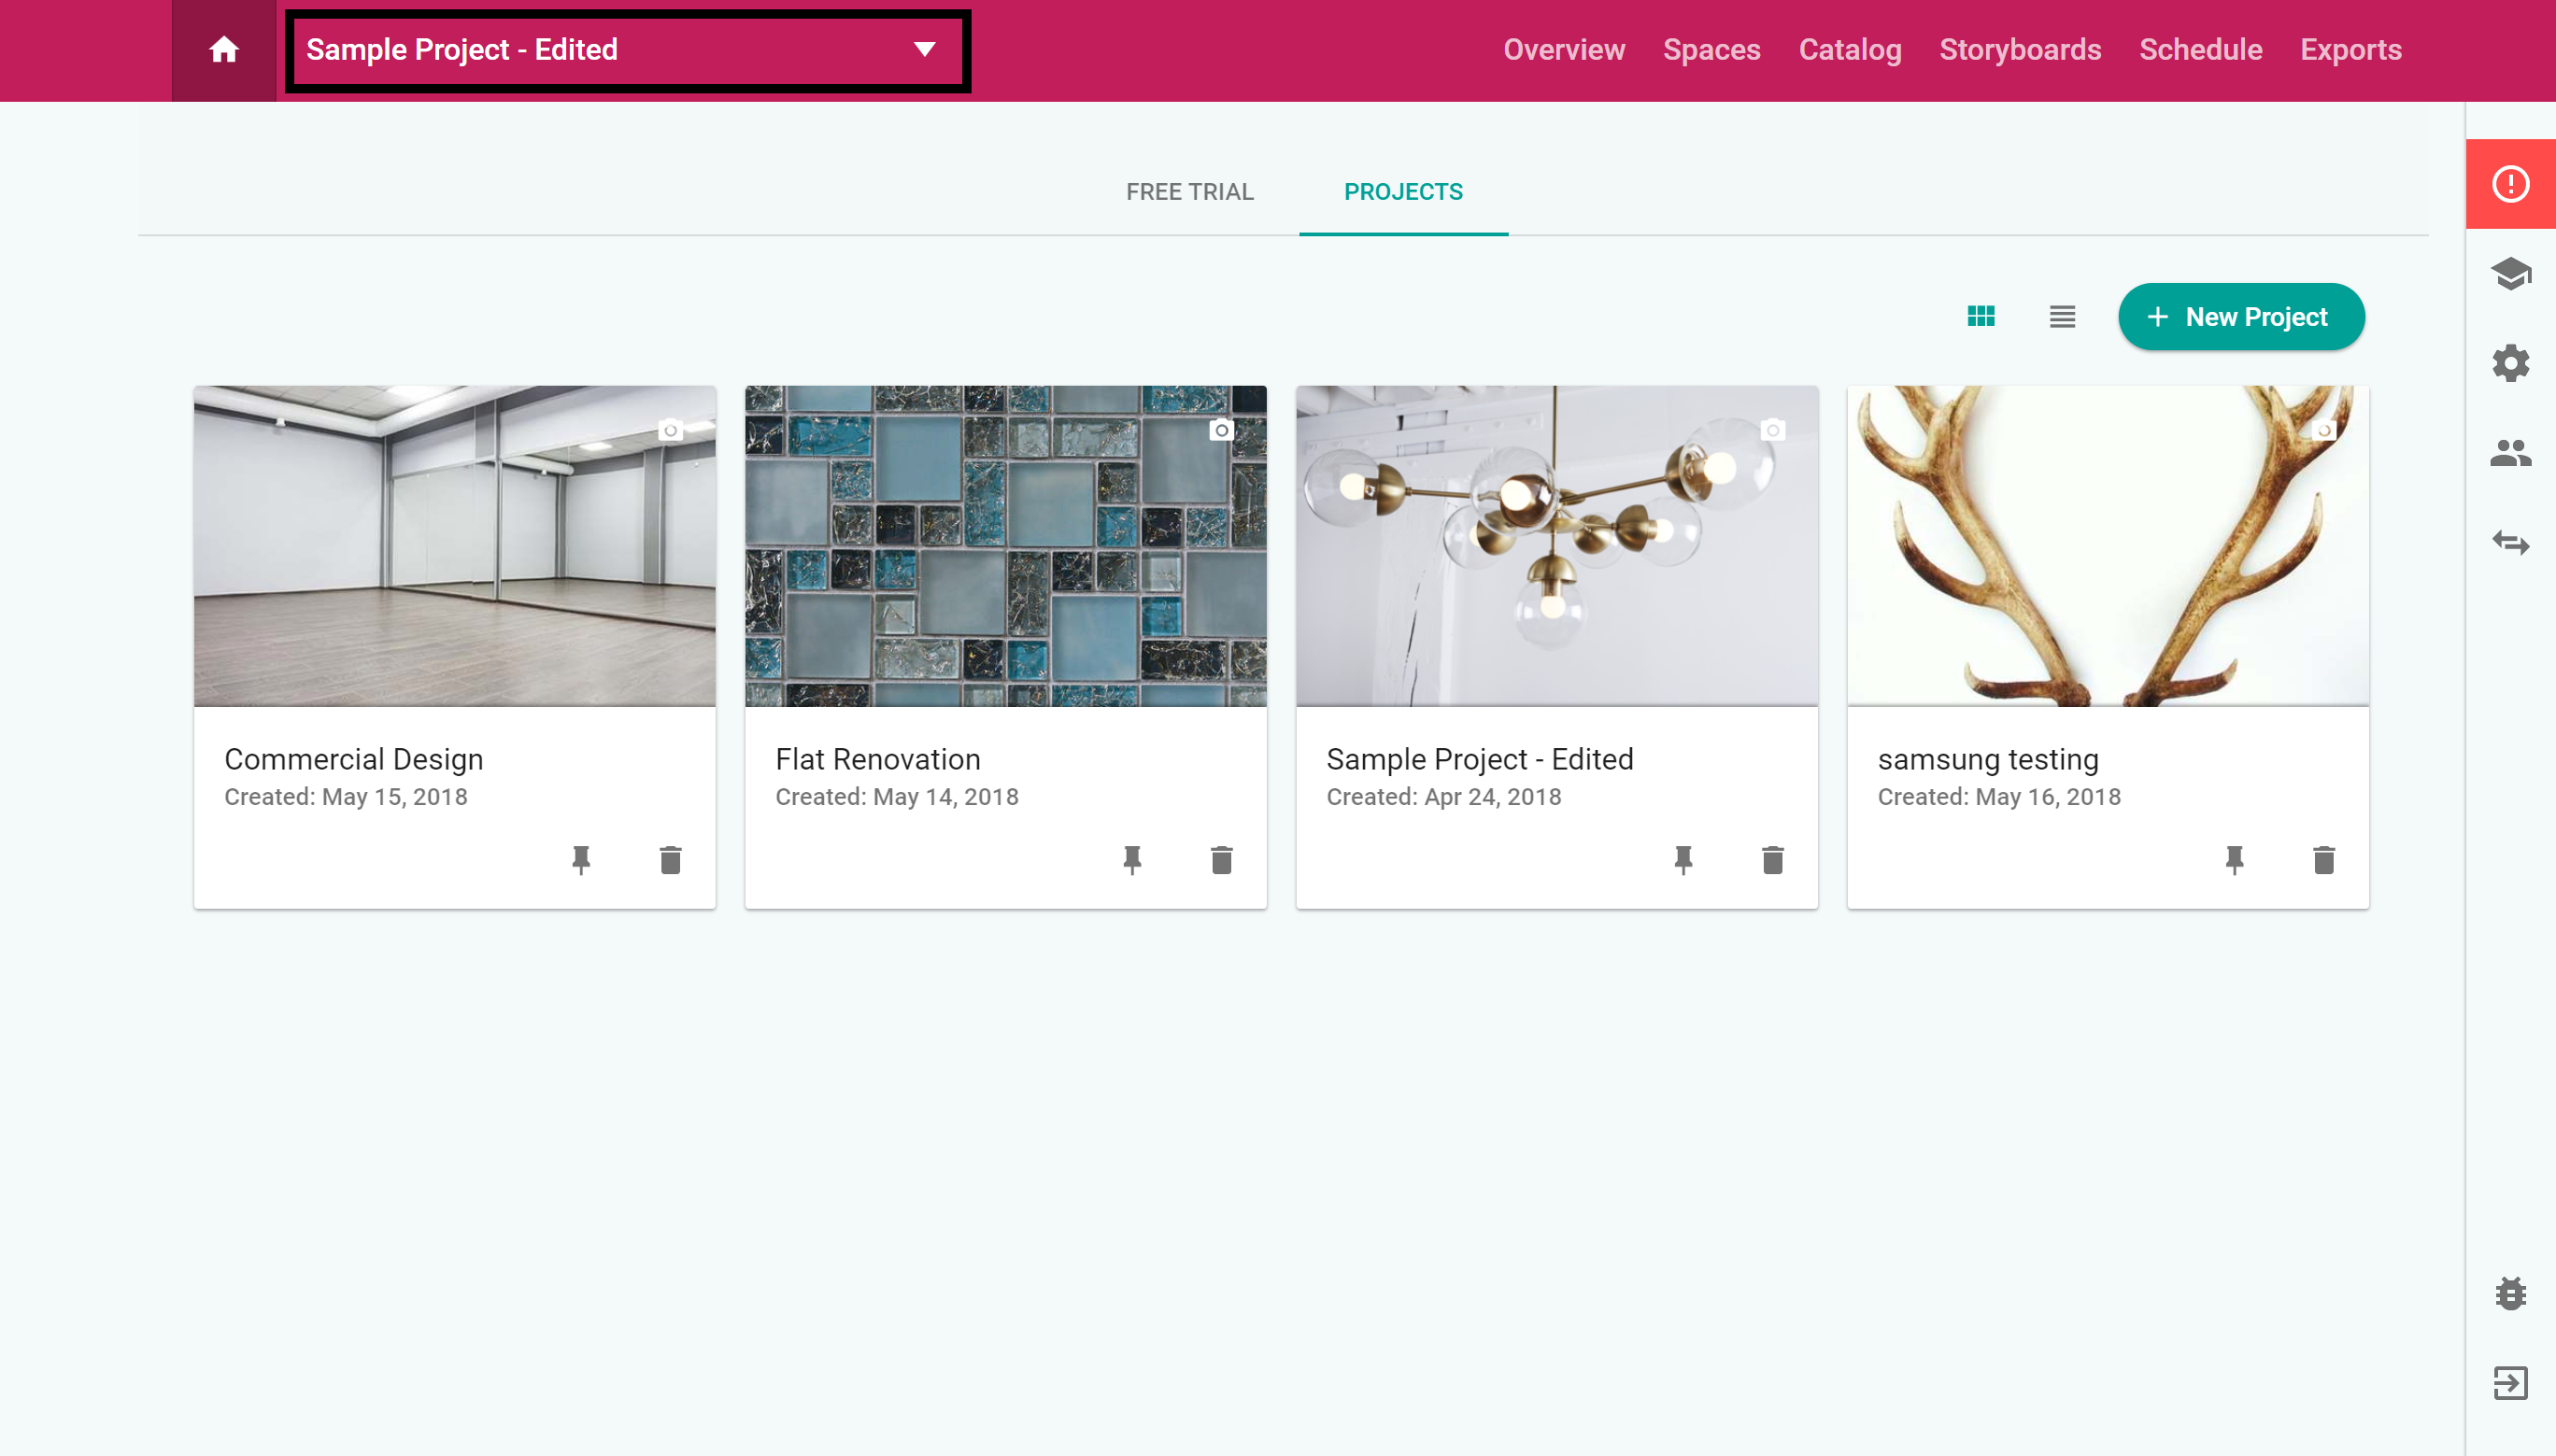Go to Exports
2556x1456 pixels.
tap(2351, 50)
